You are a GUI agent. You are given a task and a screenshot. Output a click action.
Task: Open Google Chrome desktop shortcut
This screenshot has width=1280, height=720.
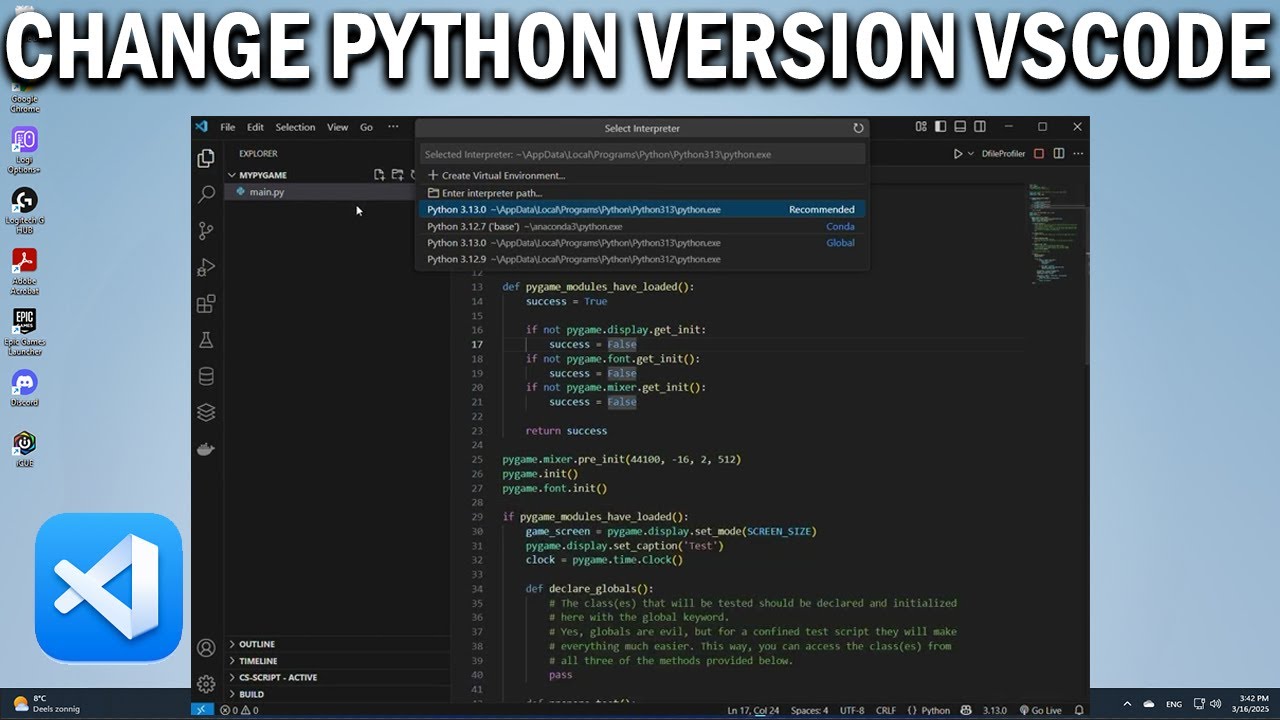tap(25, 100)
